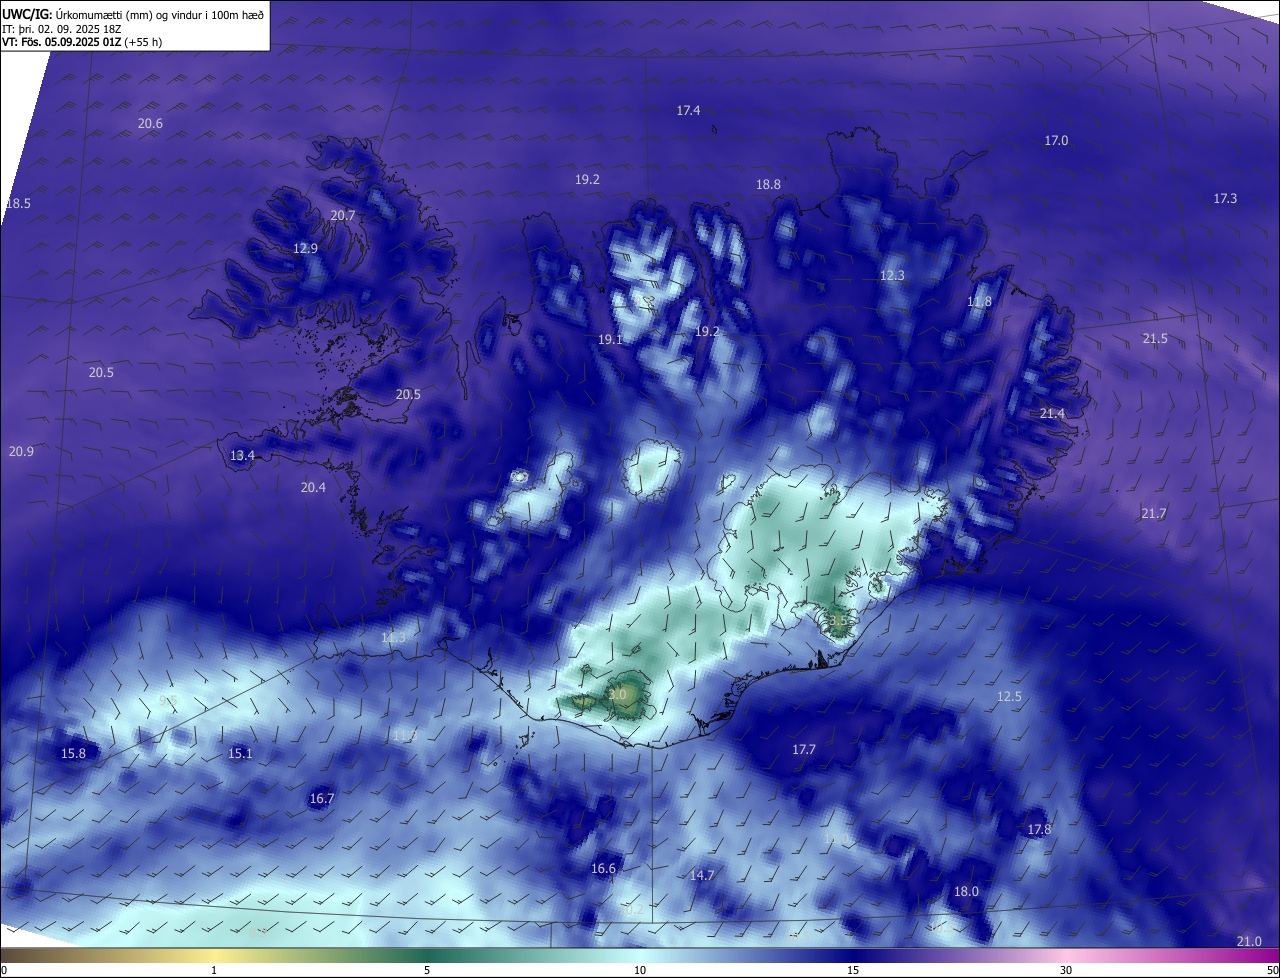This screenshot has width=1280, height=978.
Task: Click the UWC/IG map title line
Action: (x=133, y=13)
